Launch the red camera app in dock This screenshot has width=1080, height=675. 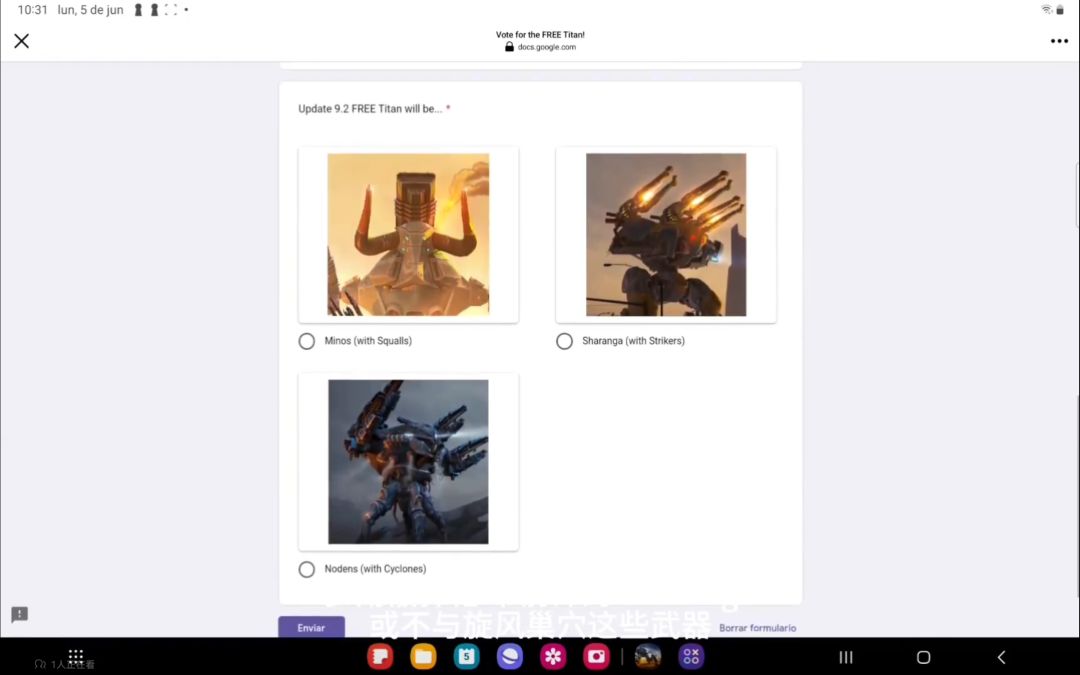(596, 656)
